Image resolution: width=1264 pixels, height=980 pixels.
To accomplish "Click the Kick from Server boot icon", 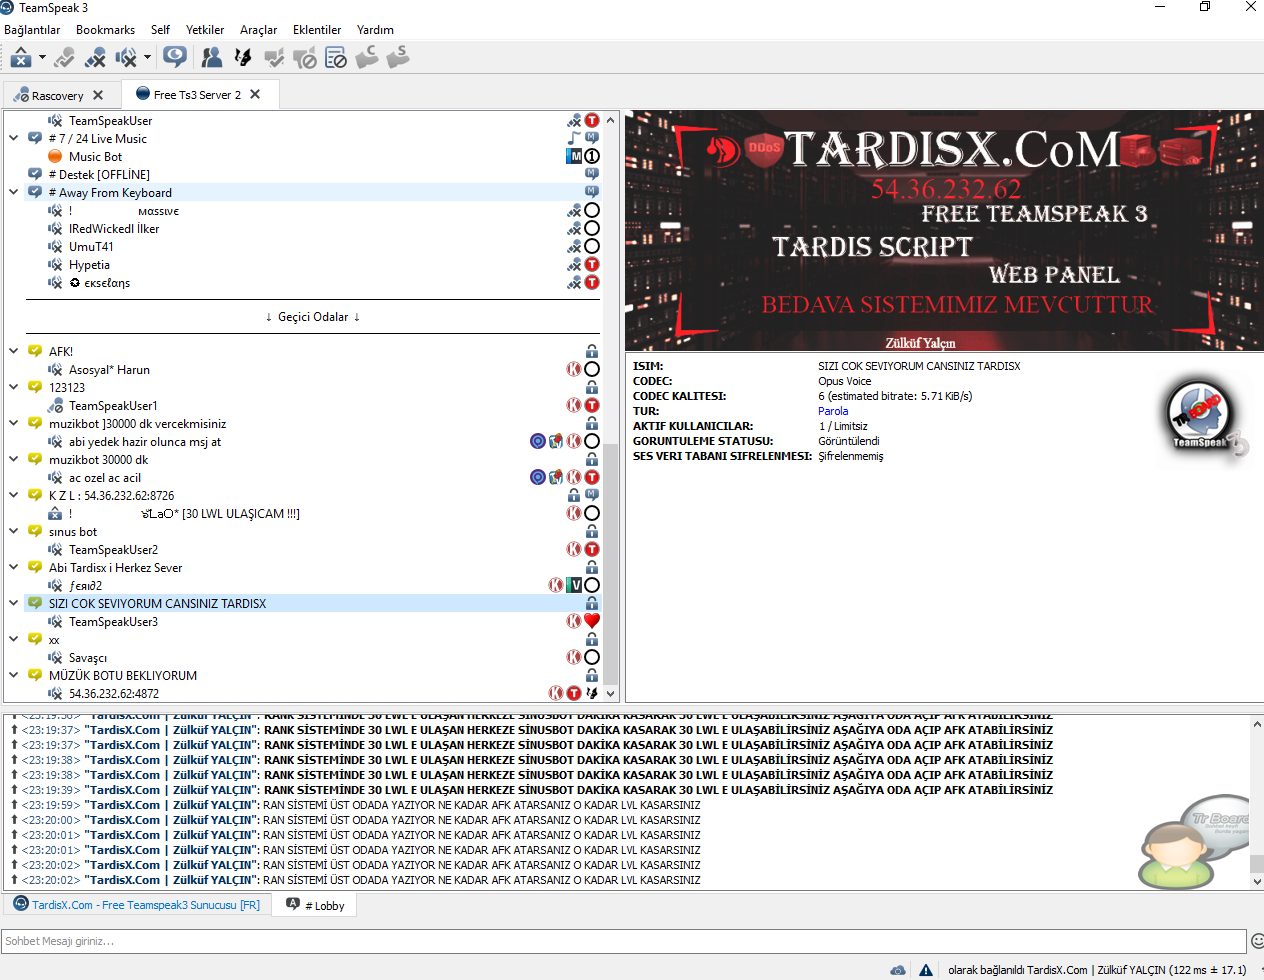I will (398, 57).
